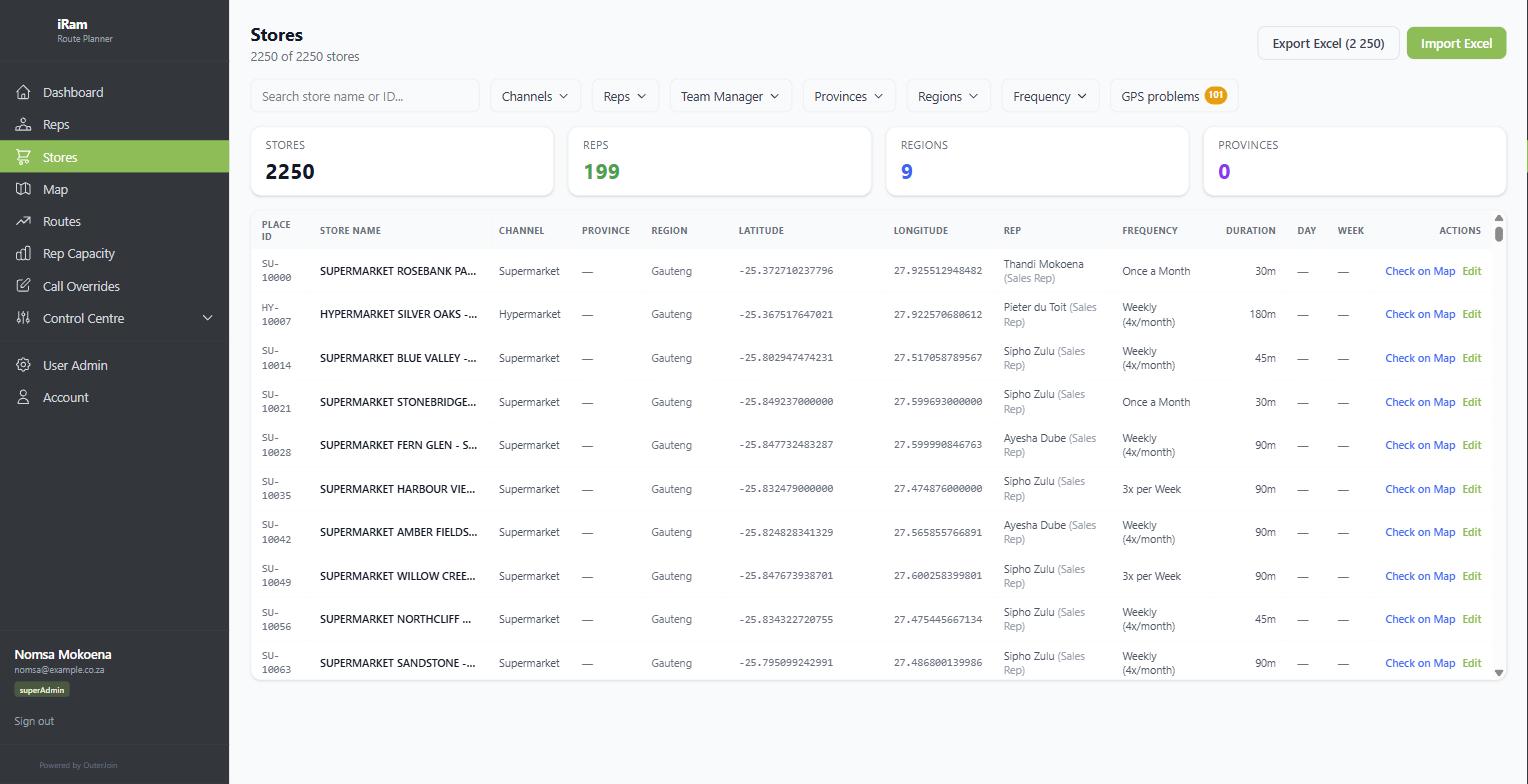Viewport: 1528px width, 784px height.
Task: Click the Call Overrides edit icon
Action: [23, 286]
